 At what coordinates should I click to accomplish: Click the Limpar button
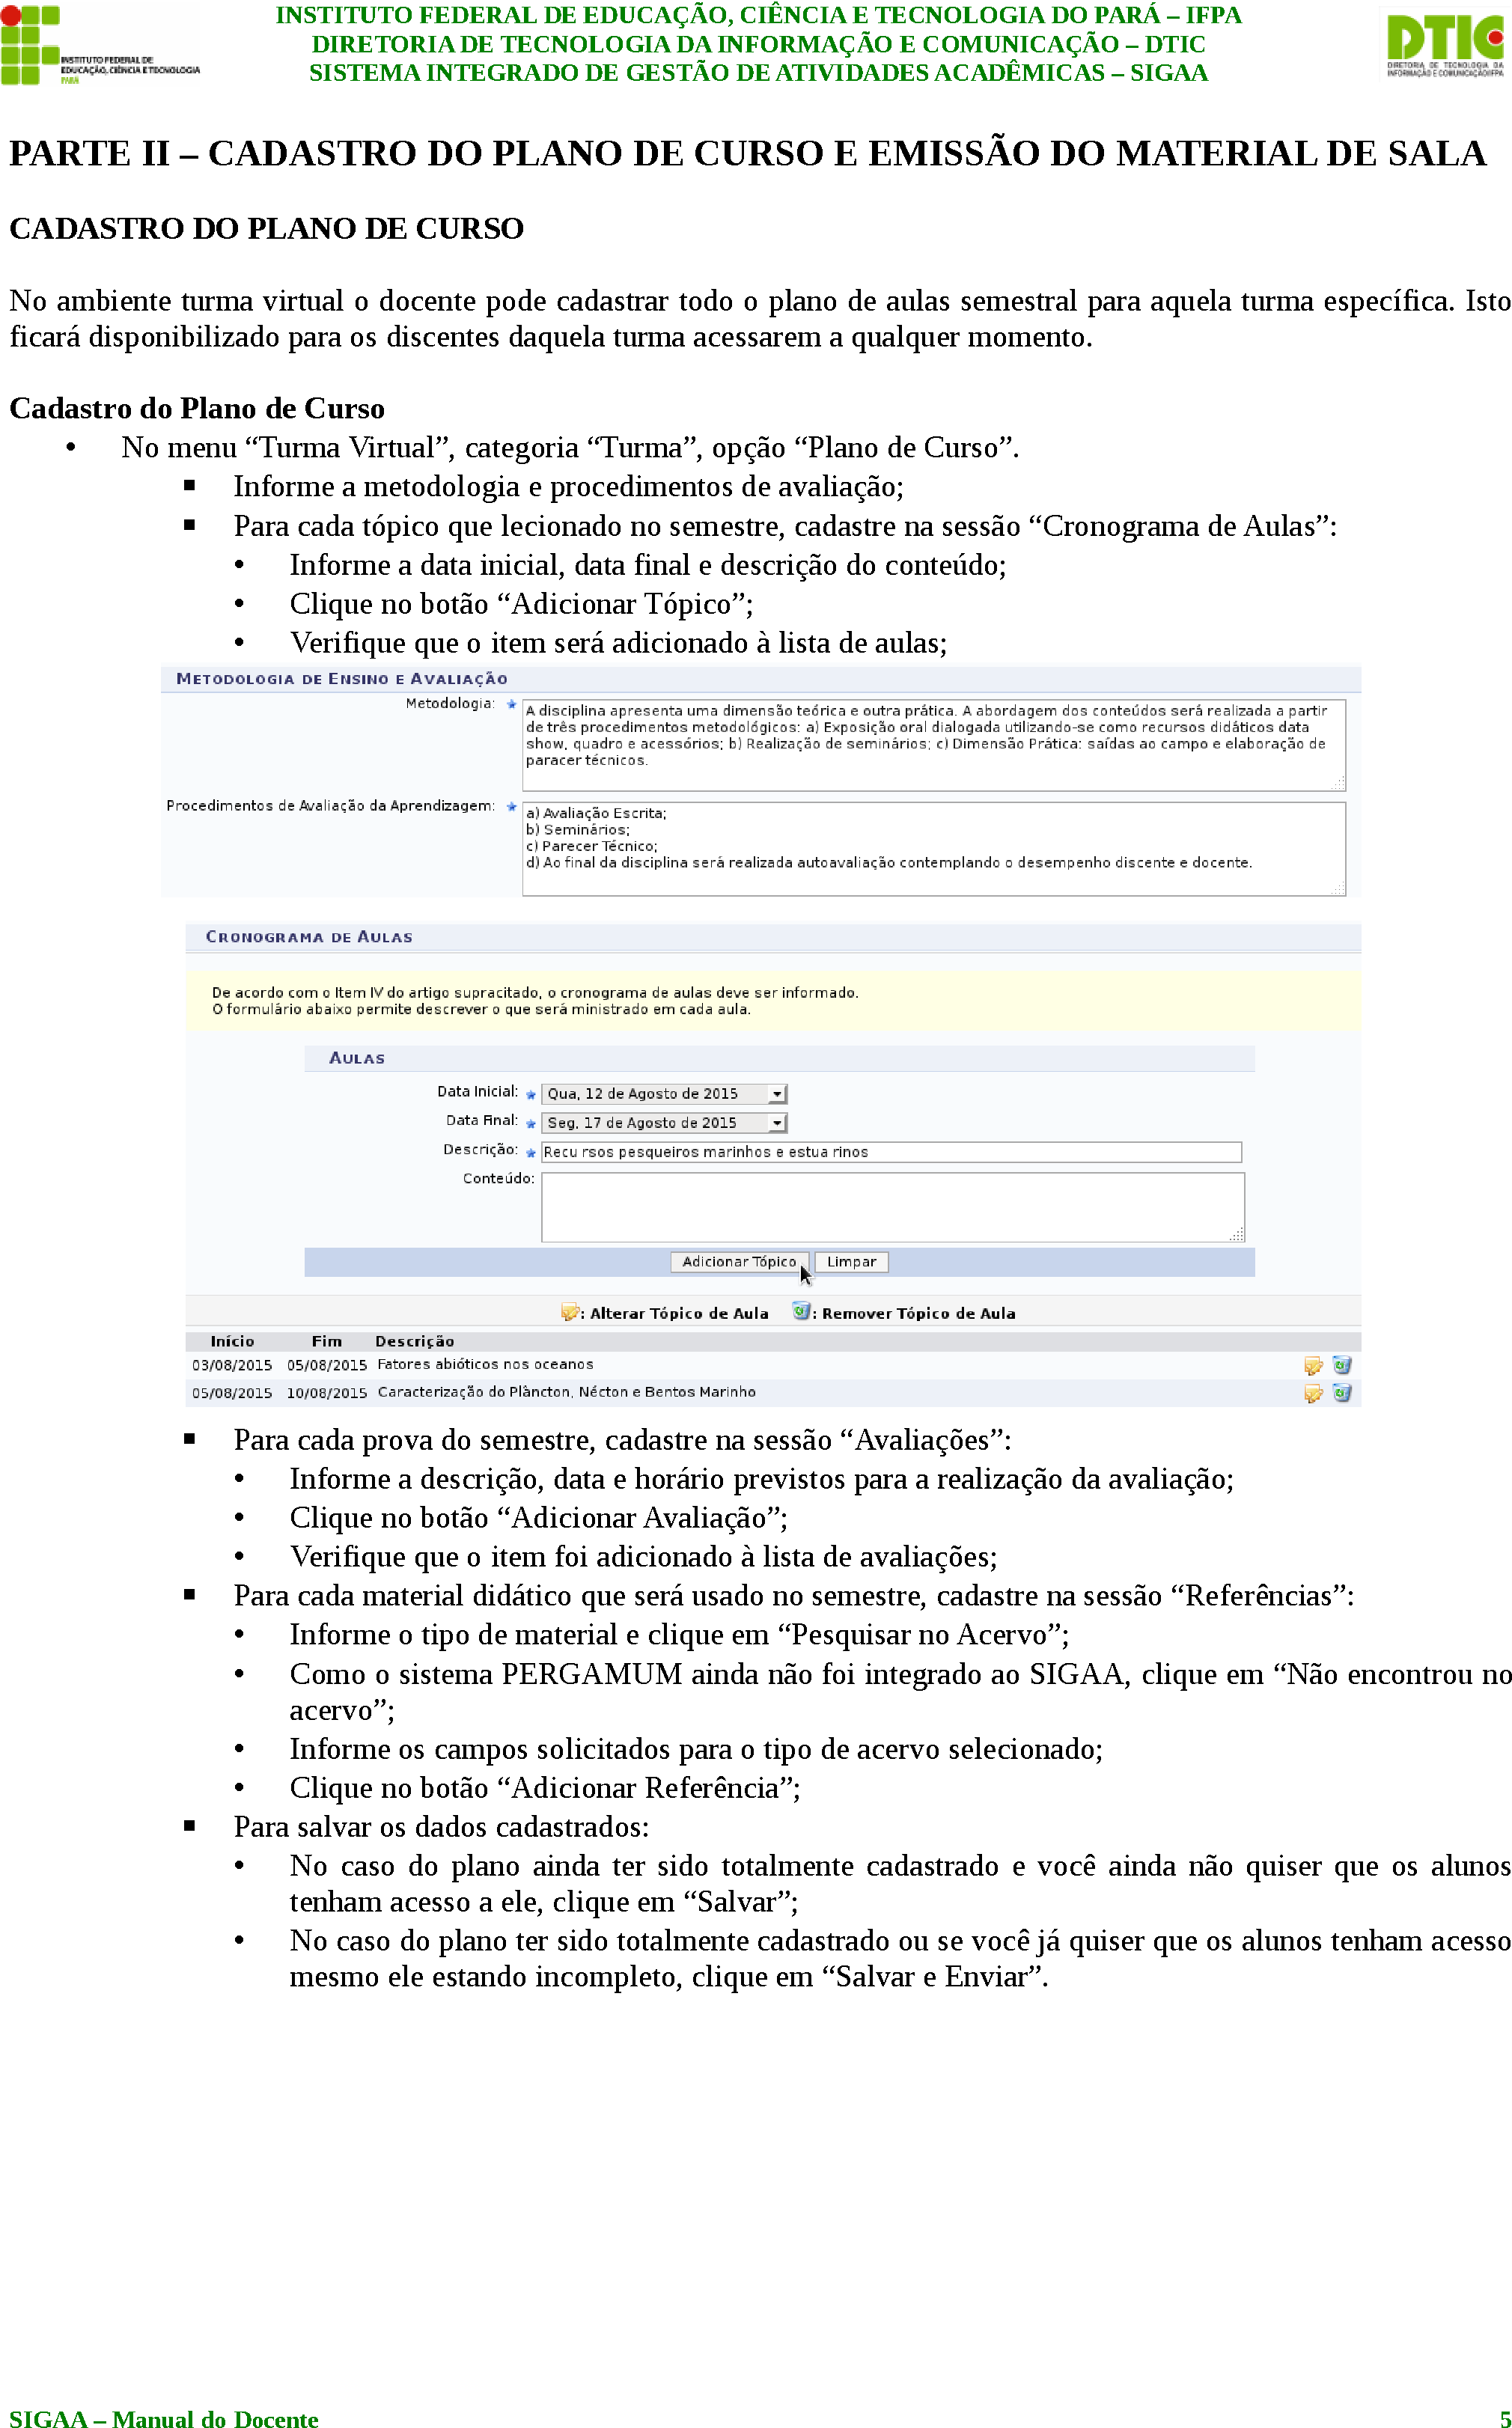(851, 1262)
